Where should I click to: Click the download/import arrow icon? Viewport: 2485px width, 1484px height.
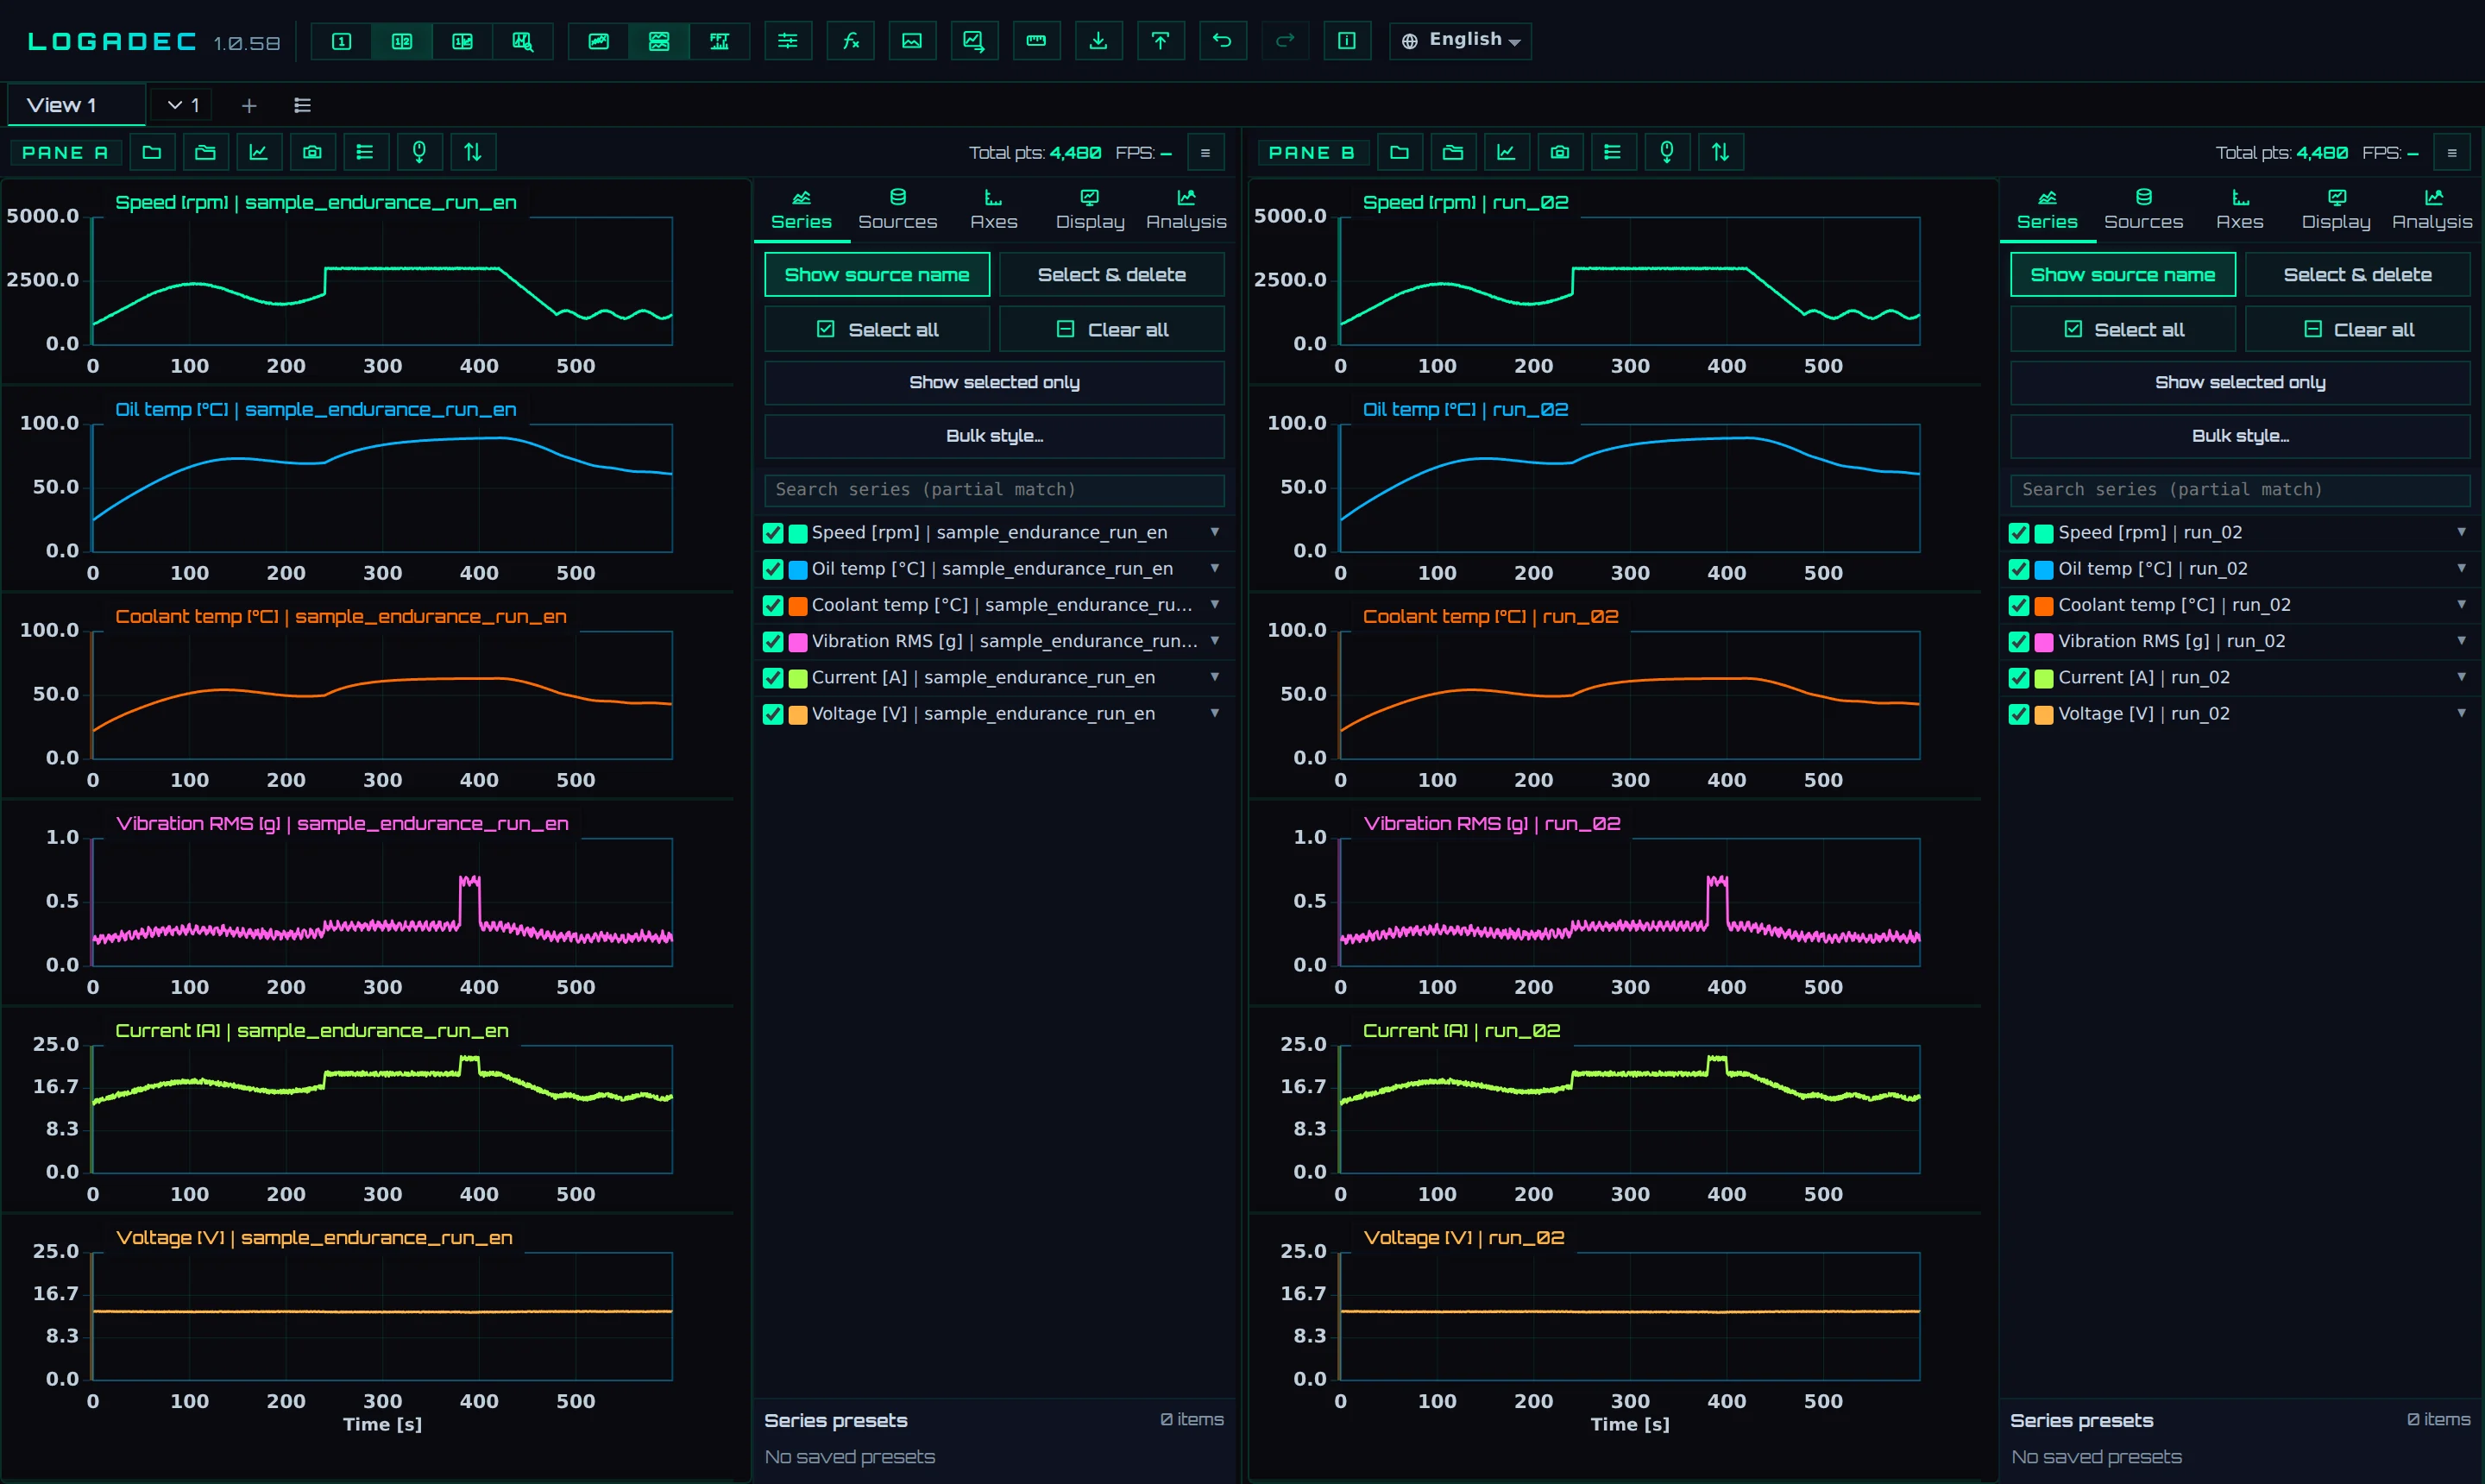pos(1098,41)
